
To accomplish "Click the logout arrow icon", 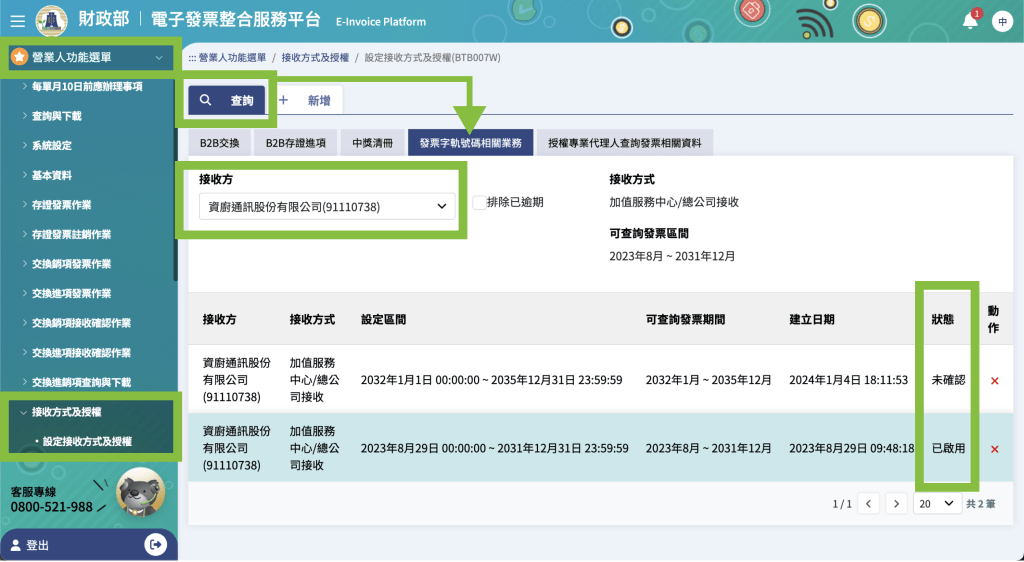I will point(155,544).
